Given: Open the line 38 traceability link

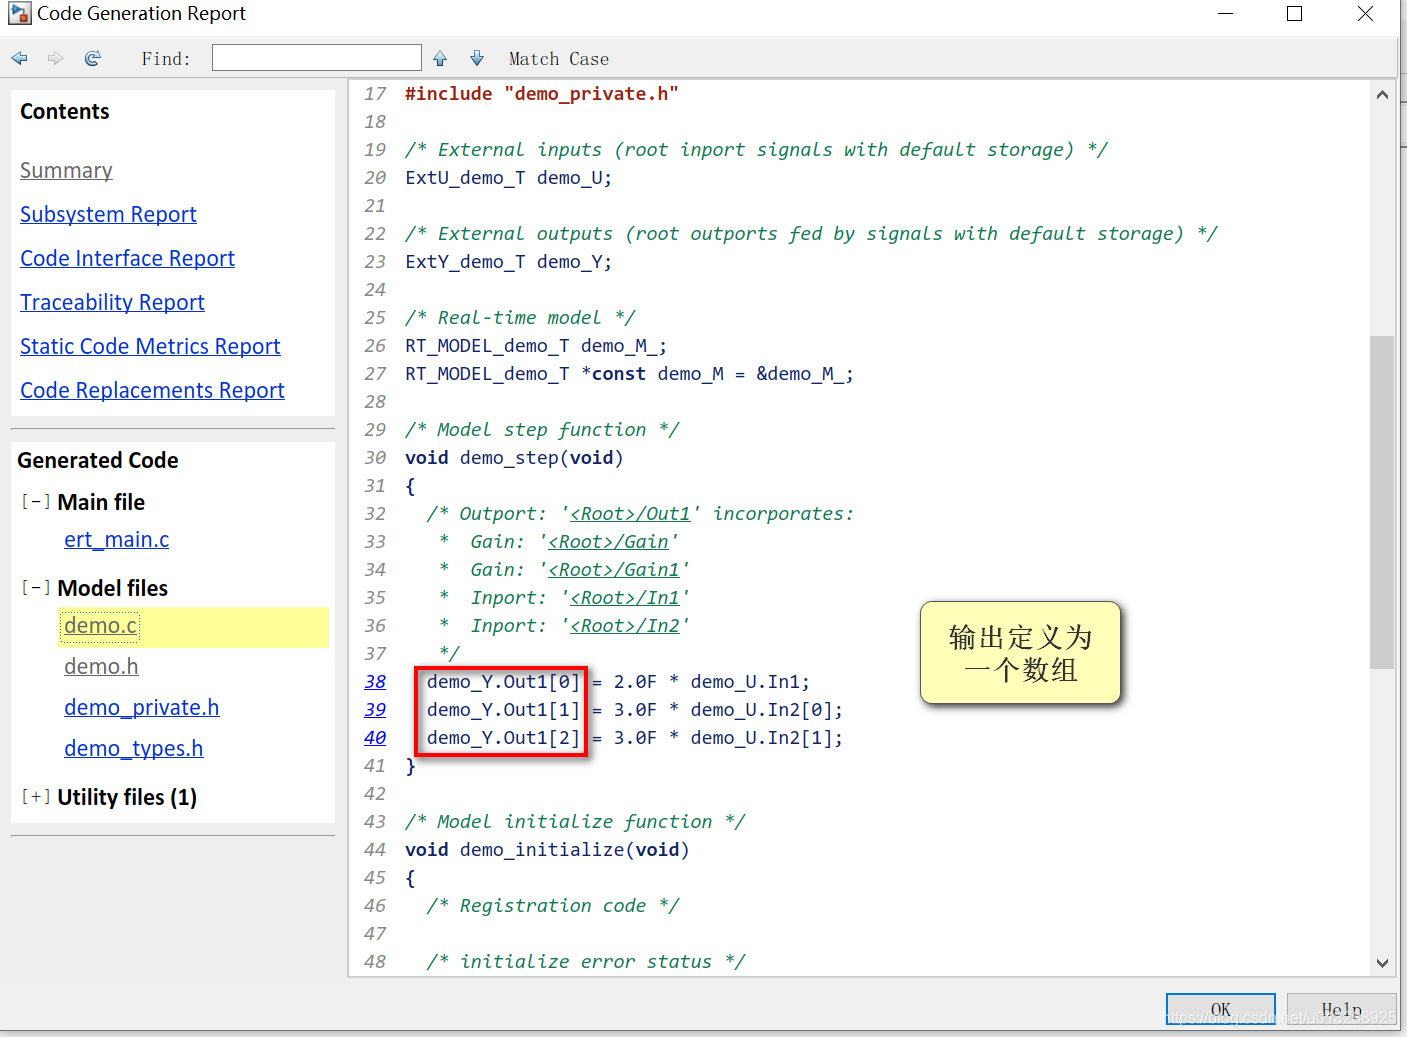Looking at the screenshot, I should [x=375, y=681].
